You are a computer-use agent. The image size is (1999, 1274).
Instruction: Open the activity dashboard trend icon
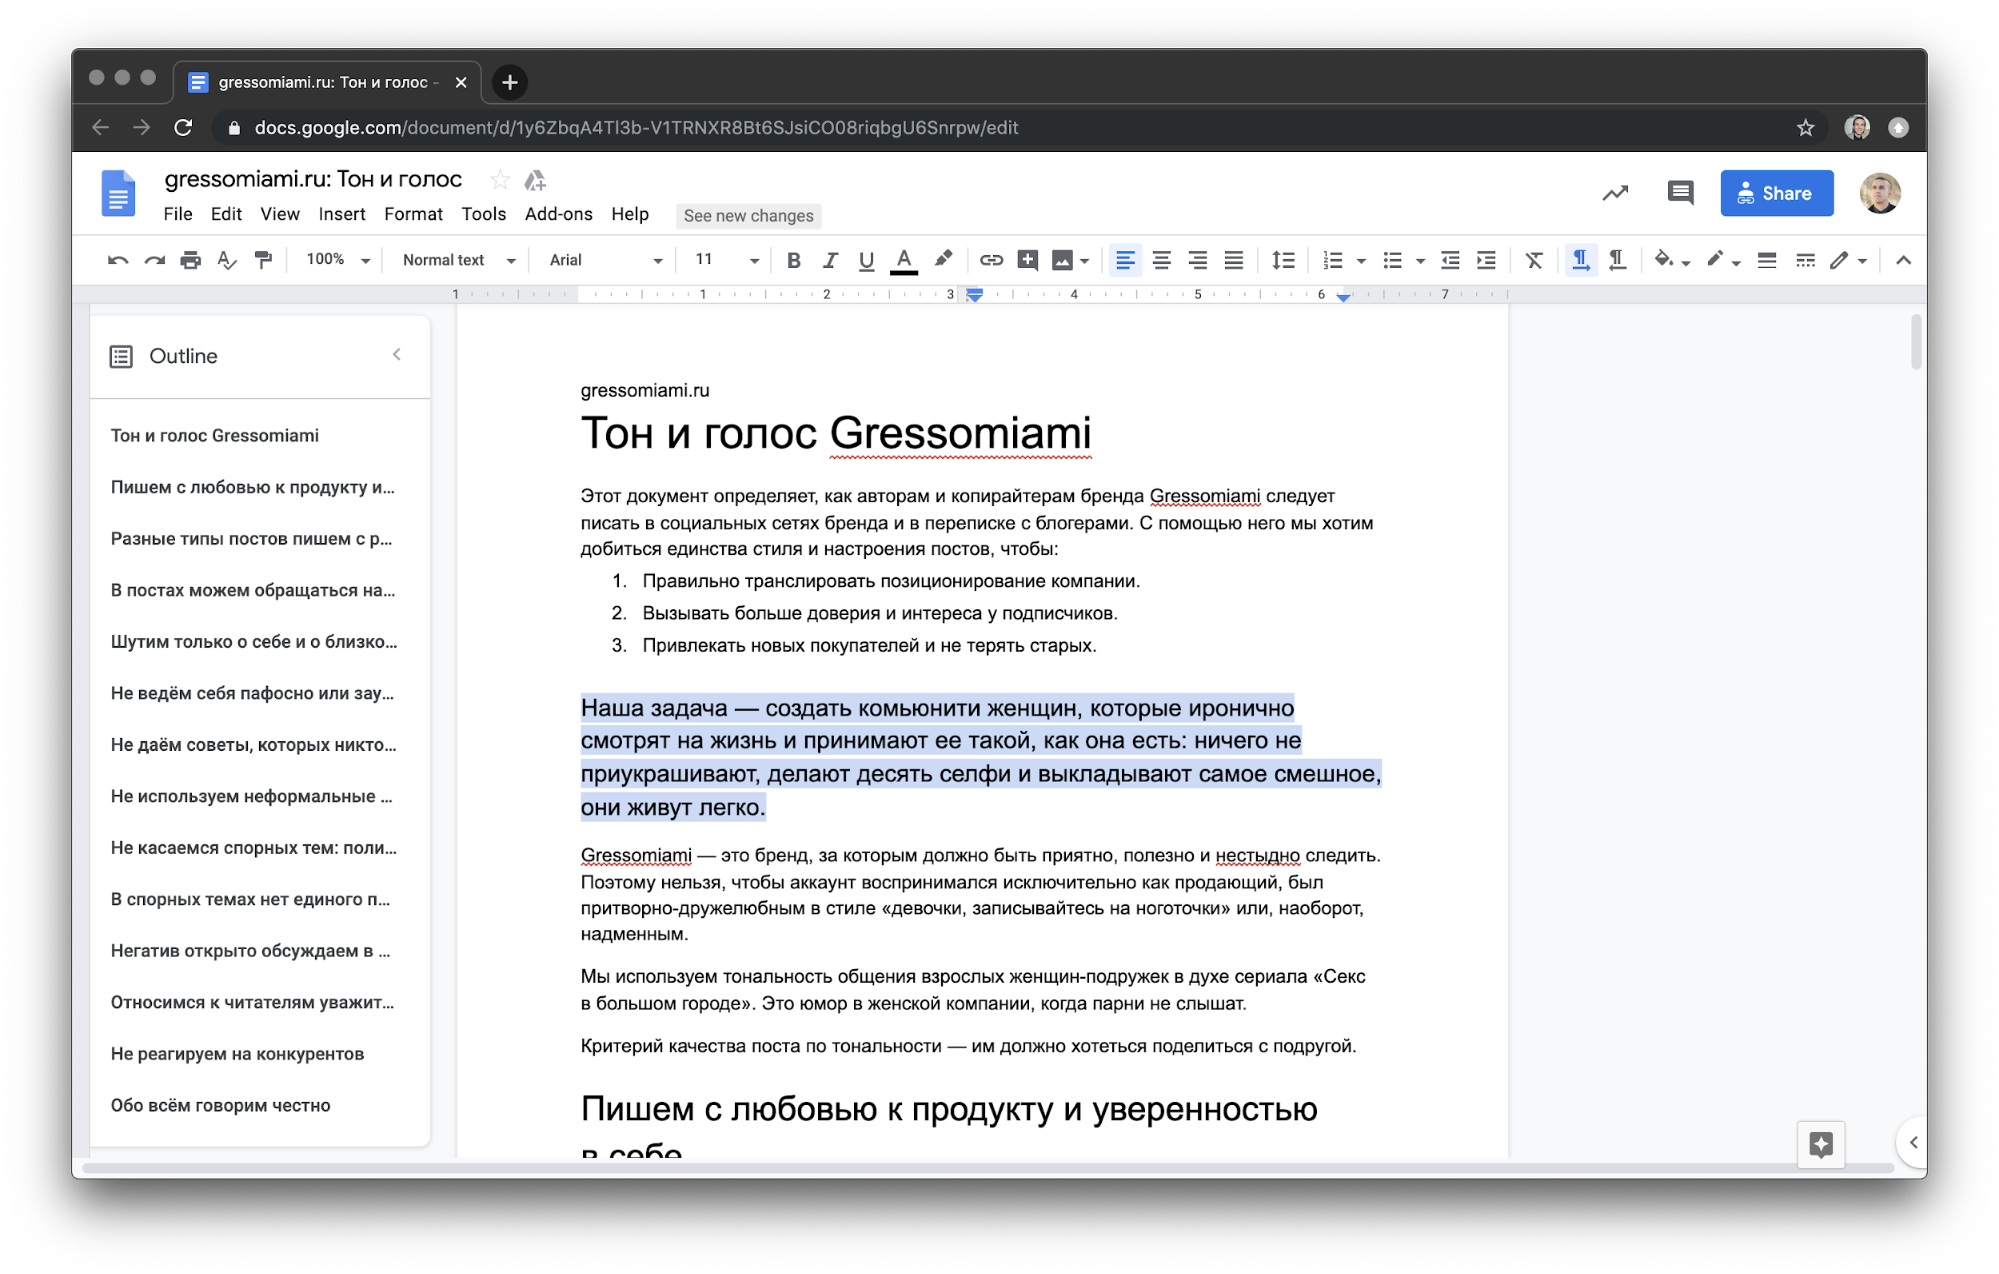[1615, 193]
